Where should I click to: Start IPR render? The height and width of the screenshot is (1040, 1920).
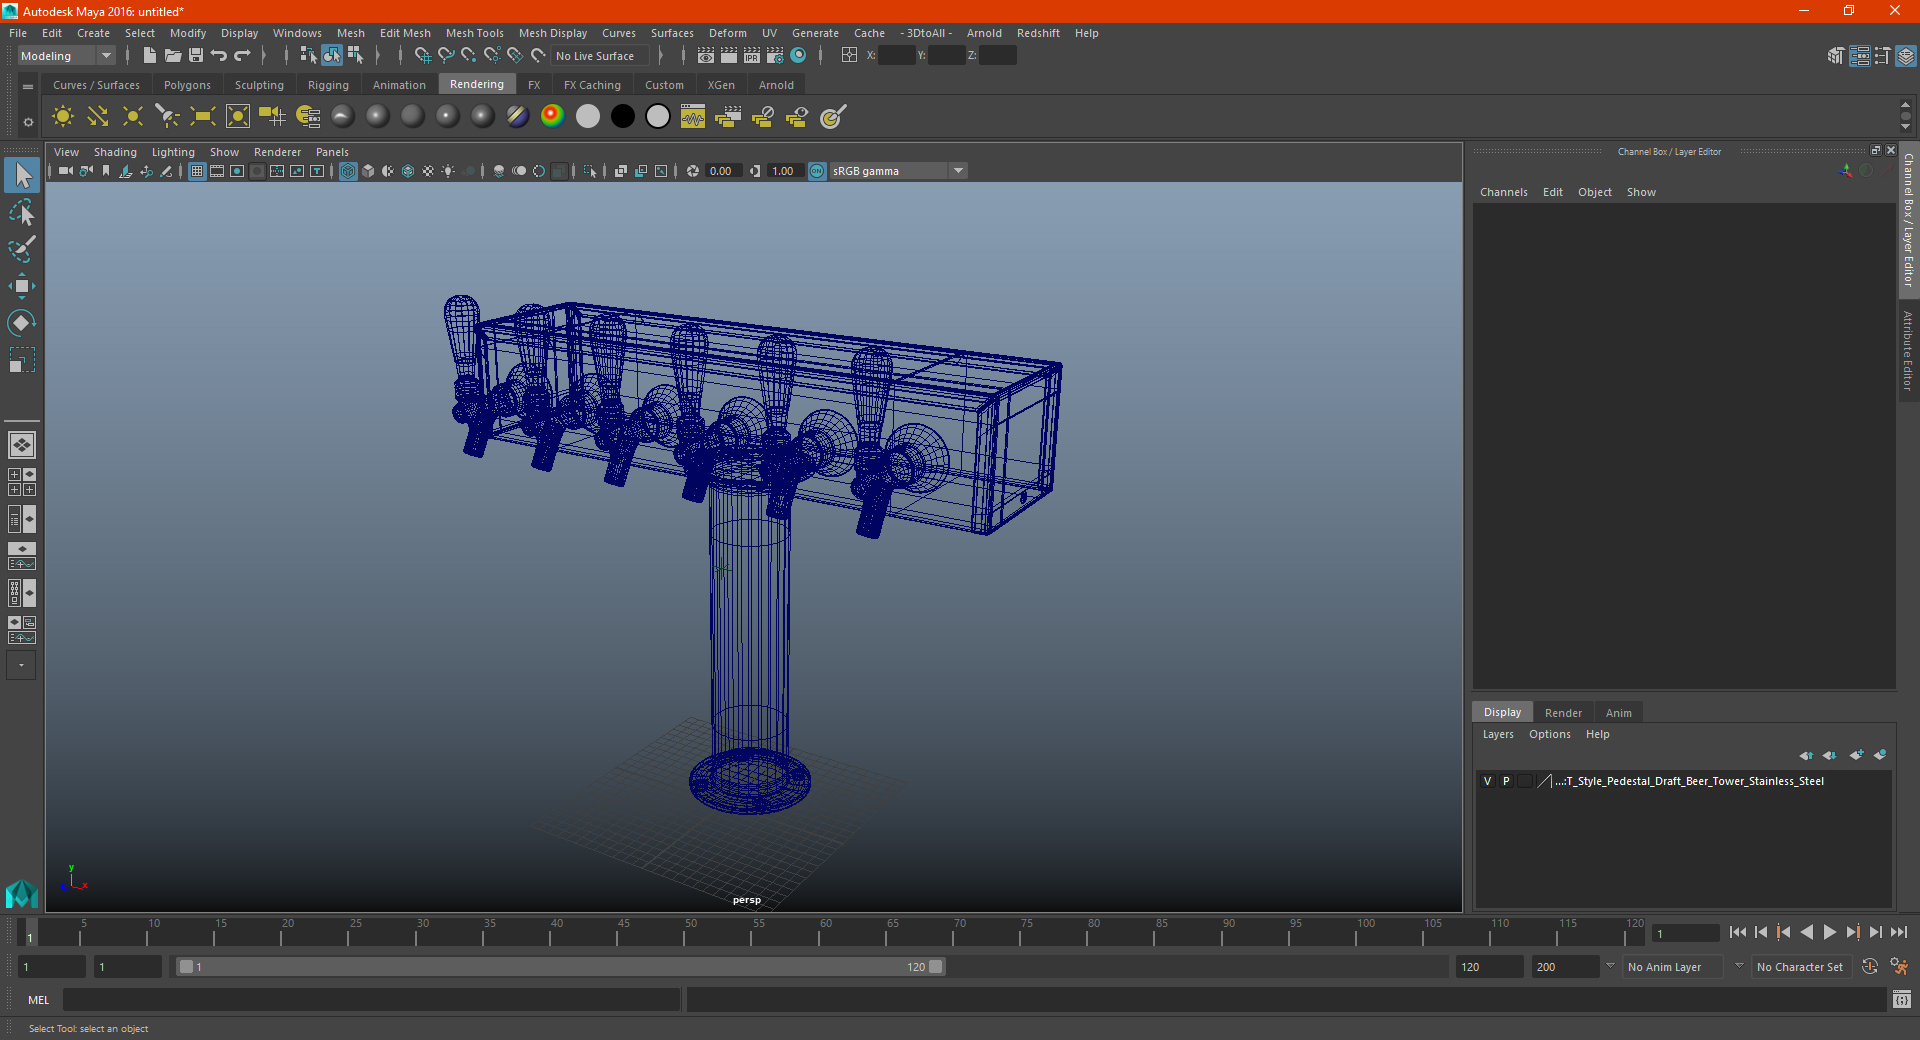point(752,56)
